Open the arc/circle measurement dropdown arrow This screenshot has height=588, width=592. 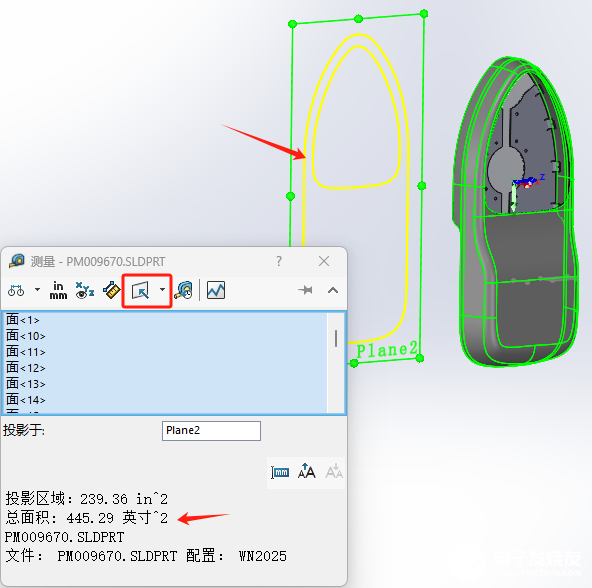37,290
